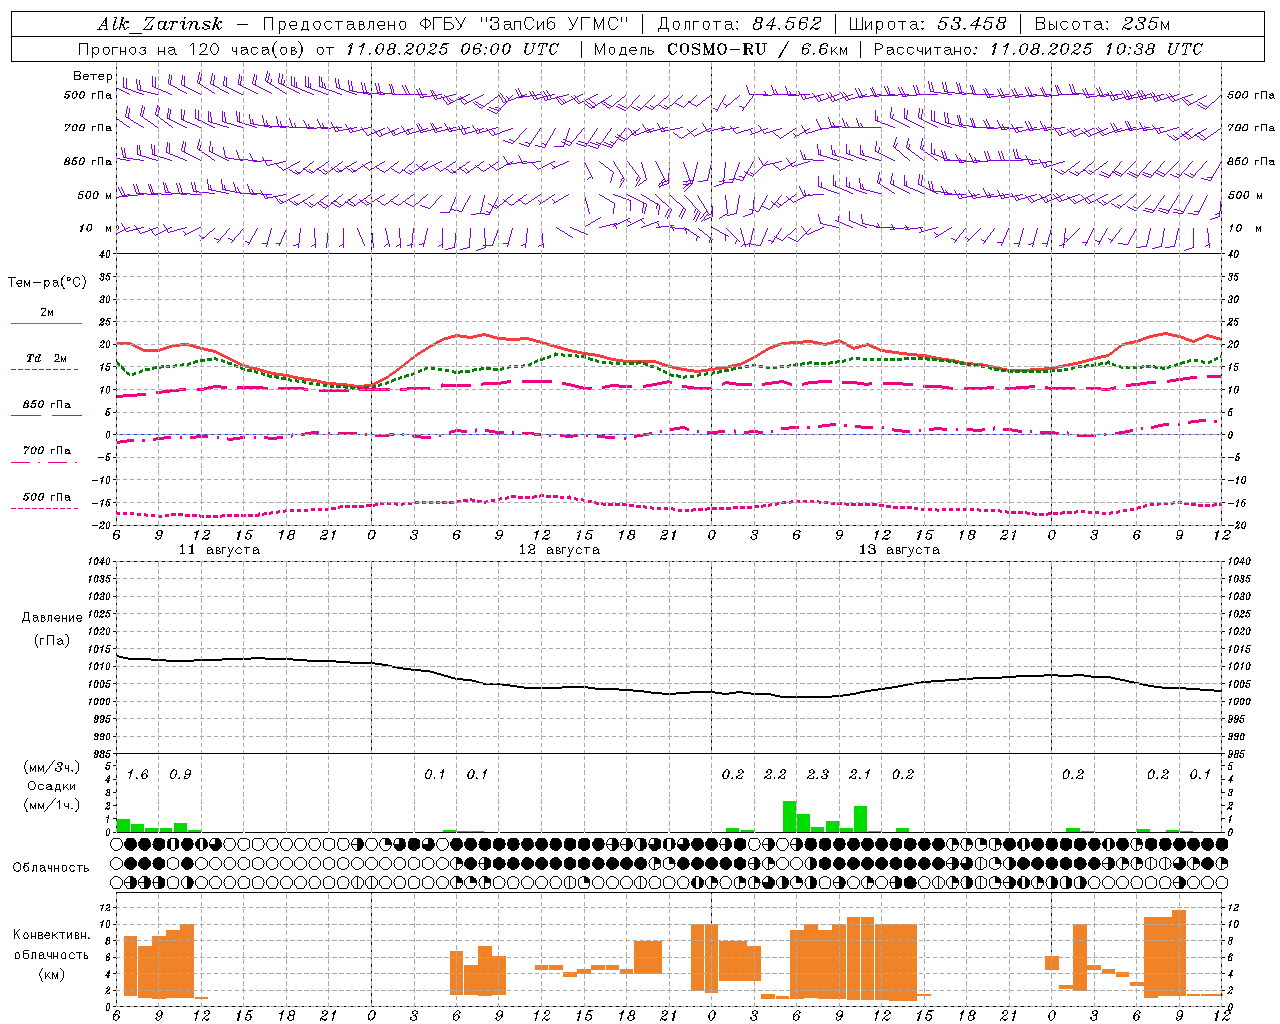Screen dimensions: 1280x1024
Task: Click the Облачность cloud cover label
Action: (x=51, y=867)
